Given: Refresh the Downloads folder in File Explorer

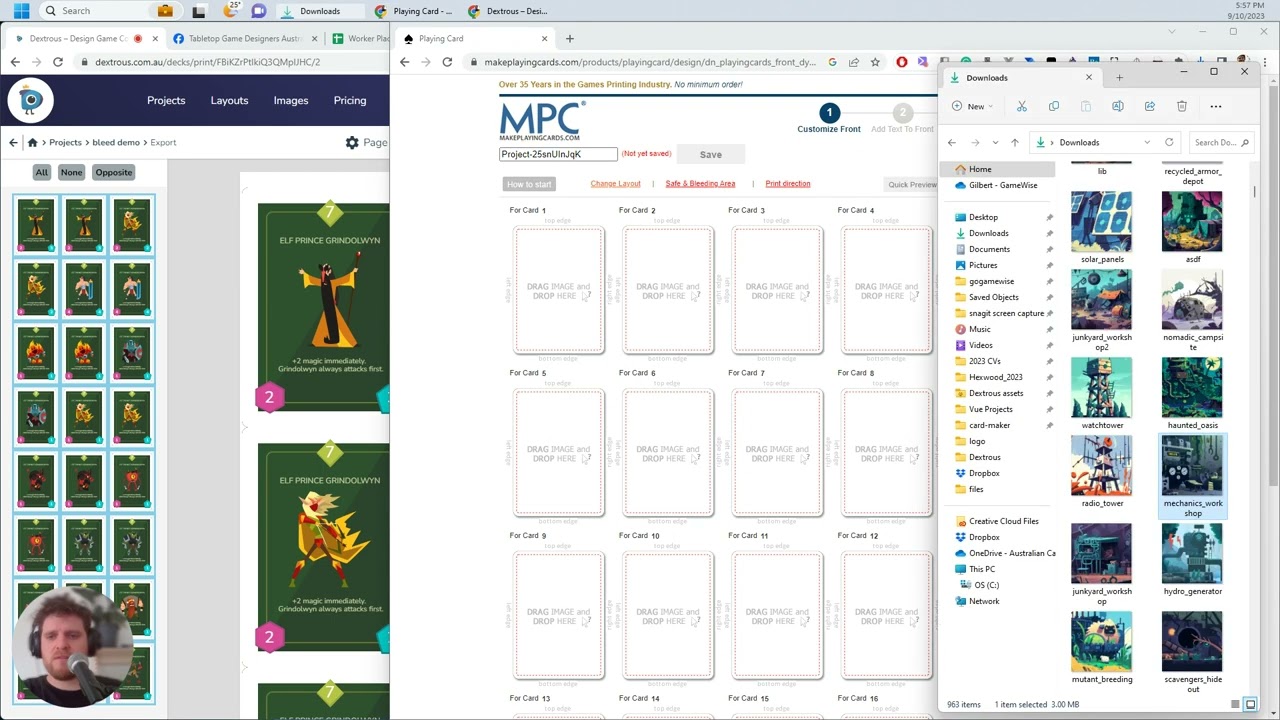Looking at the screenshot, I should pos(1169,143).
